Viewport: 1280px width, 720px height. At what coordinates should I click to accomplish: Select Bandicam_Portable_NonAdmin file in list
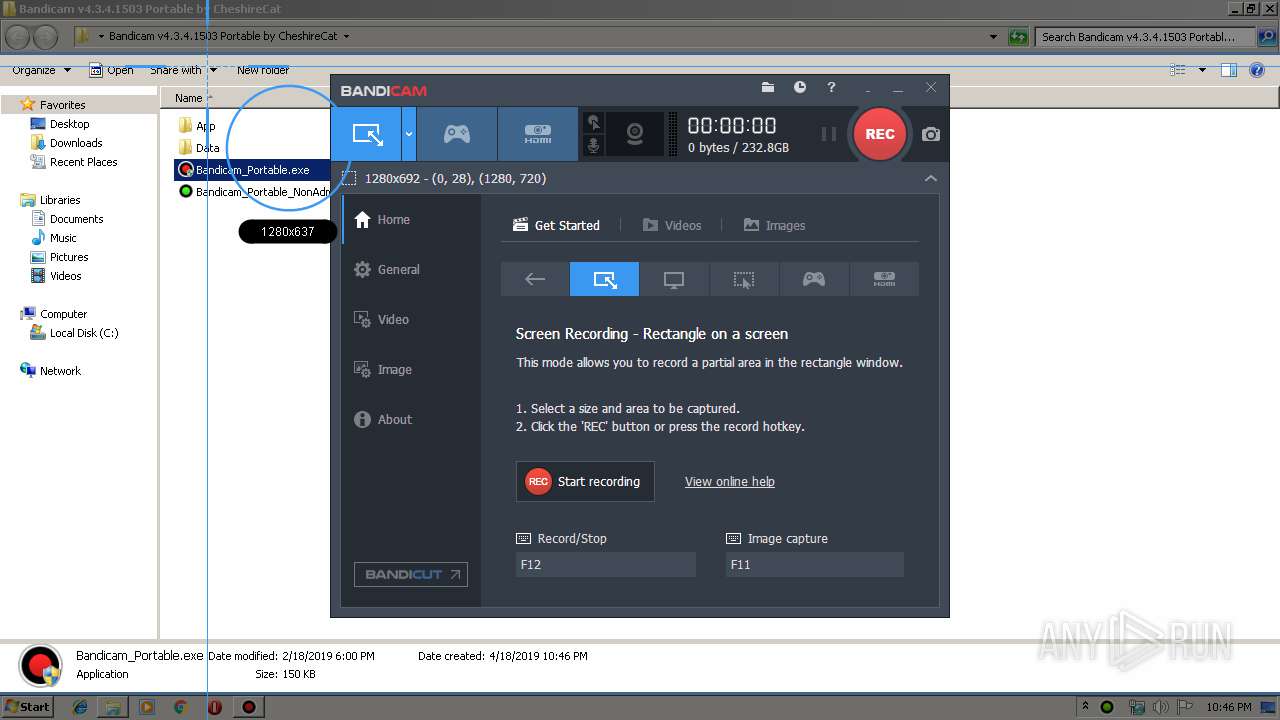click(254, 192)
